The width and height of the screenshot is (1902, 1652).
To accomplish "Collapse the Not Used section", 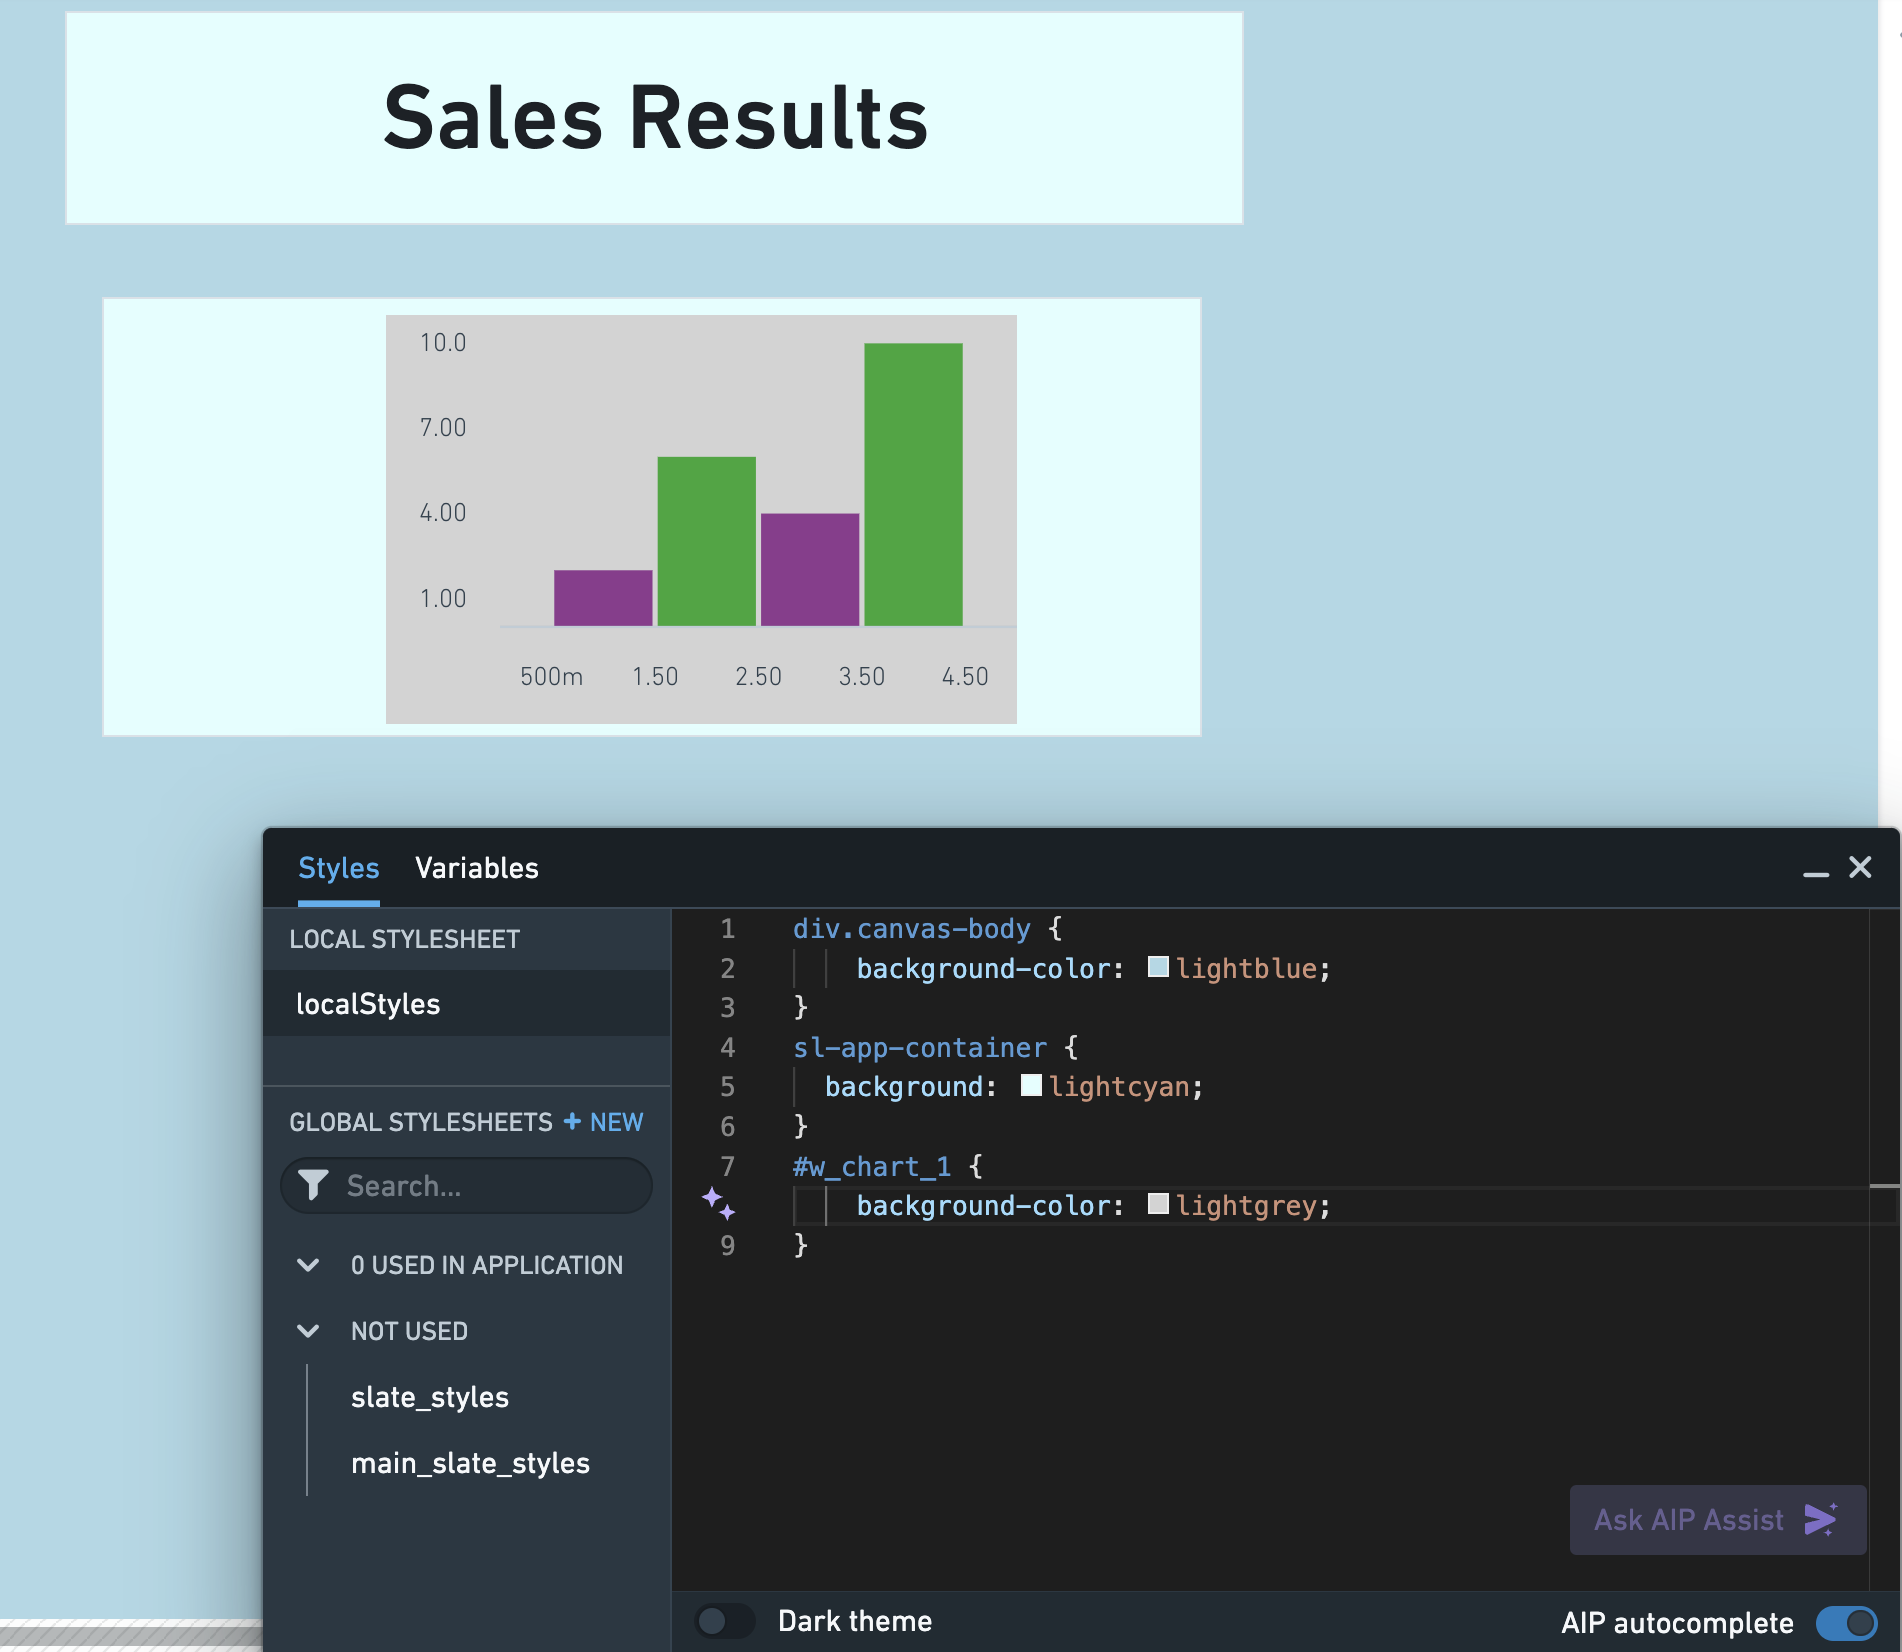I will point(308,1331).
